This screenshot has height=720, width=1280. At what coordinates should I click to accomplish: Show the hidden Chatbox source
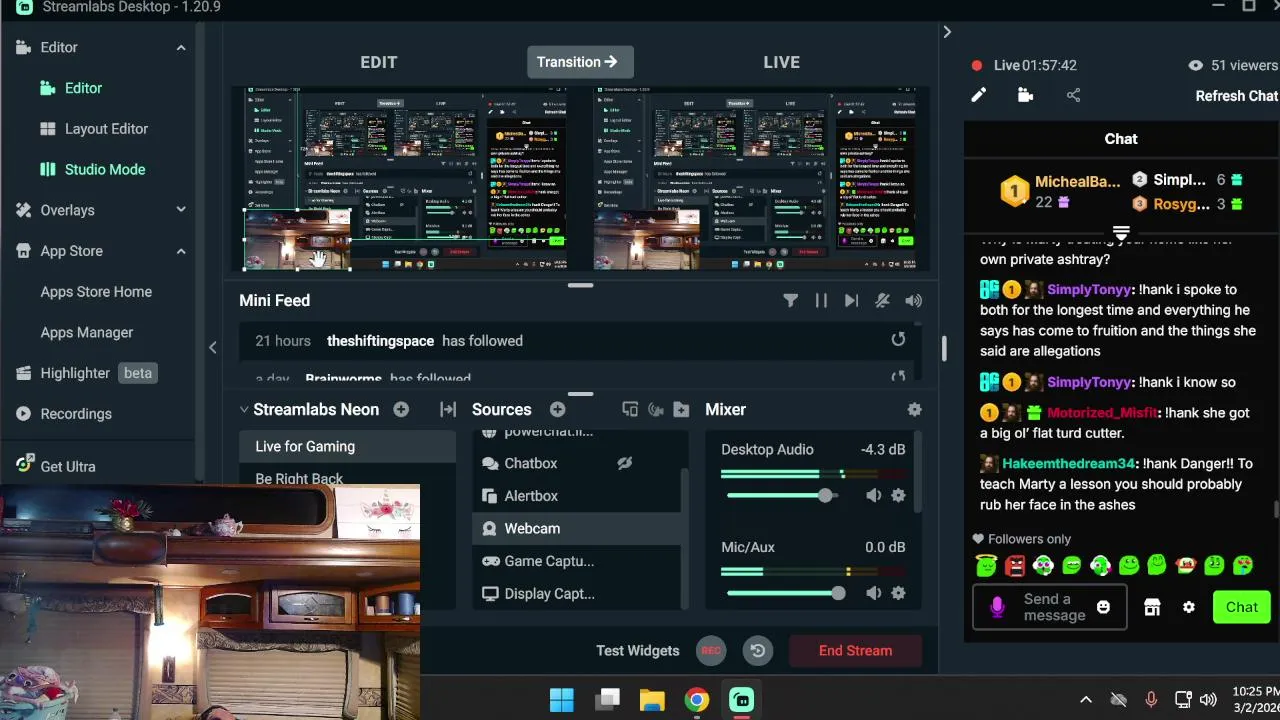(625, 463)
